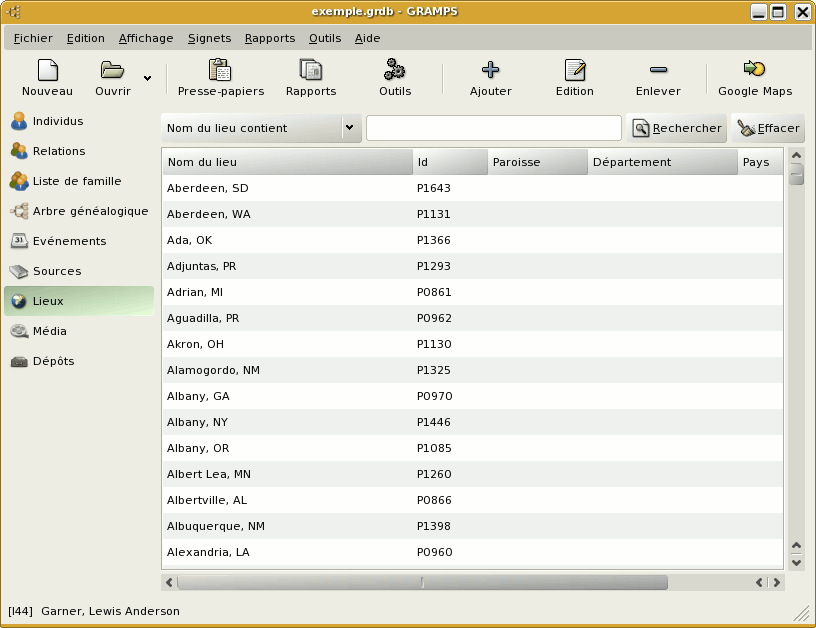
Task: Show the Evénements view in sidebar
Action: click(x=69, y=242)
